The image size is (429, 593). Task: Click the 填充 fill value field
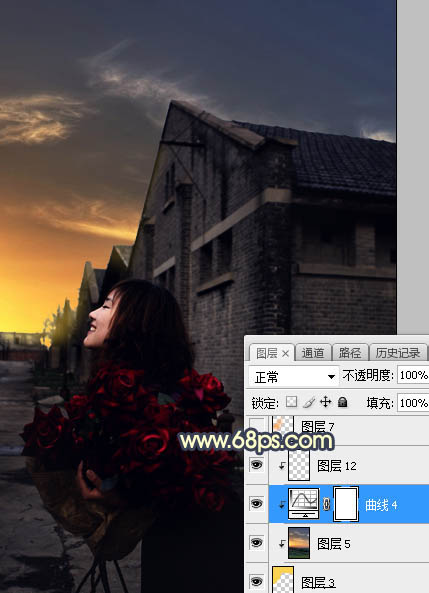coord(412,403)
